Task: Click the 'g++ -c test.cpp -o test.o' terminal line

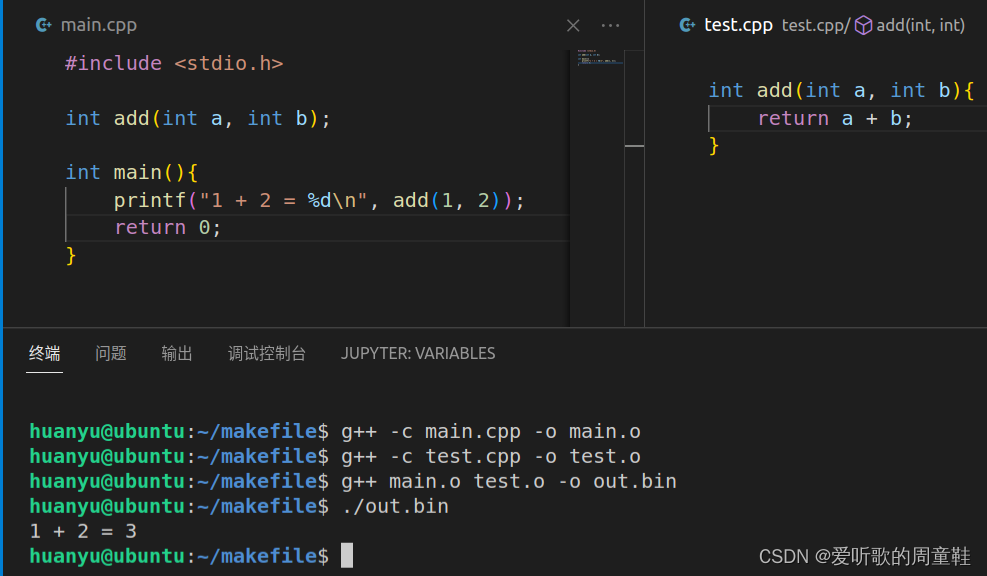Action: 491,457
